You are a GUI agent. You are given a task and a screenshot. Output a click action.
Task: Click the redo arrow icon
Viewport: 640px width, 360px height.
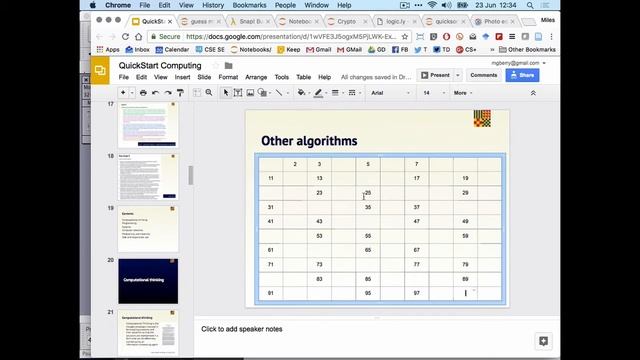point(168,93)
